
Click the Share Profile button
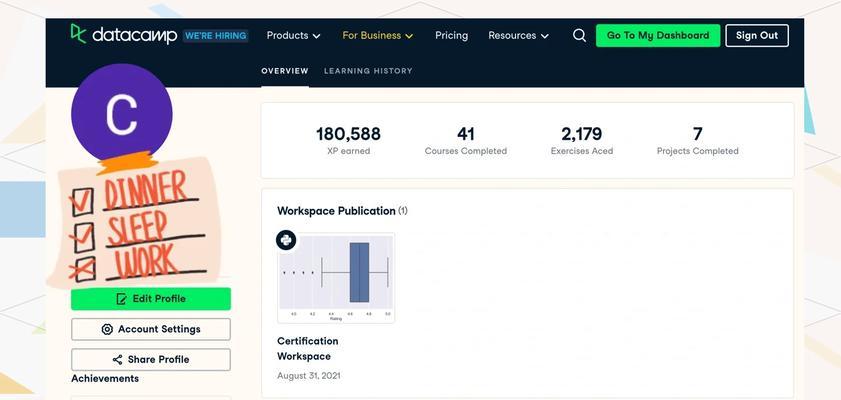coord(151,359)
